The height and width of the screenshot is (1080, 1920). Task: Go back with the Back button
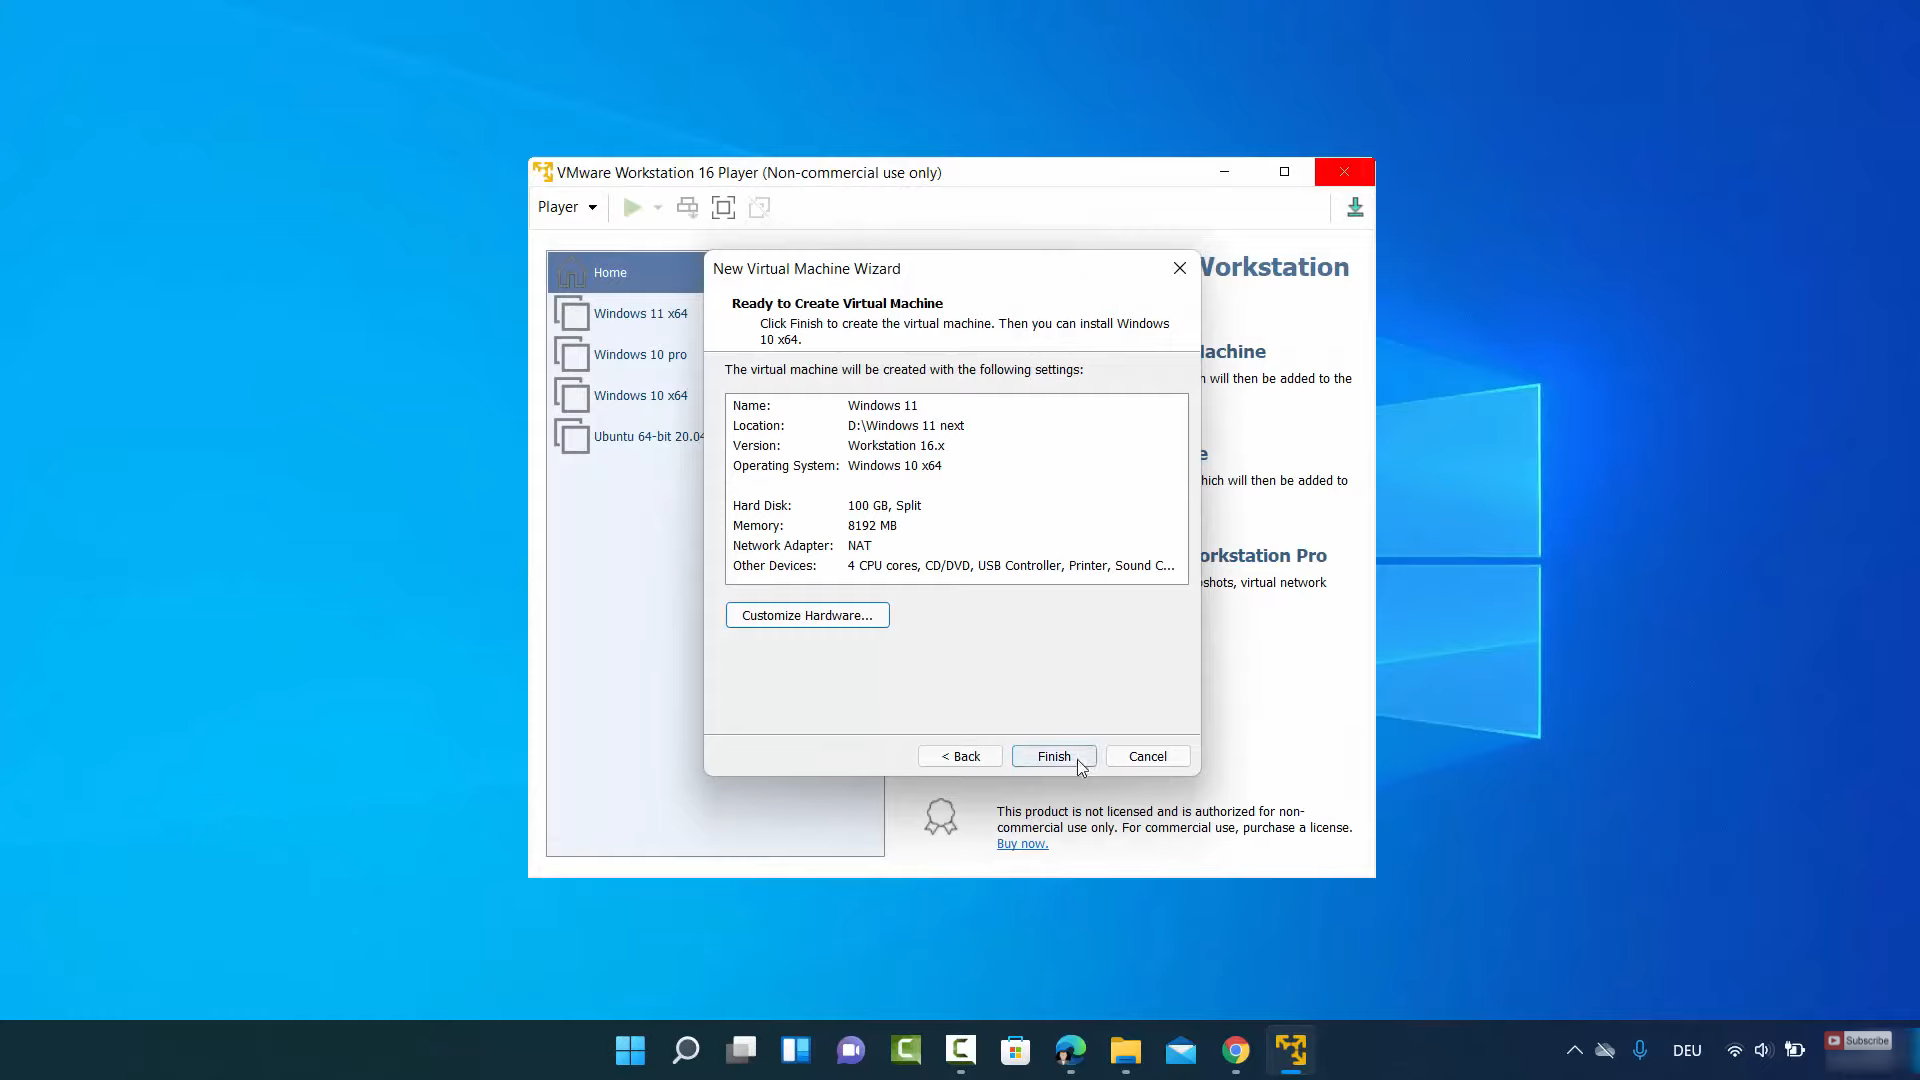[960, 756]
